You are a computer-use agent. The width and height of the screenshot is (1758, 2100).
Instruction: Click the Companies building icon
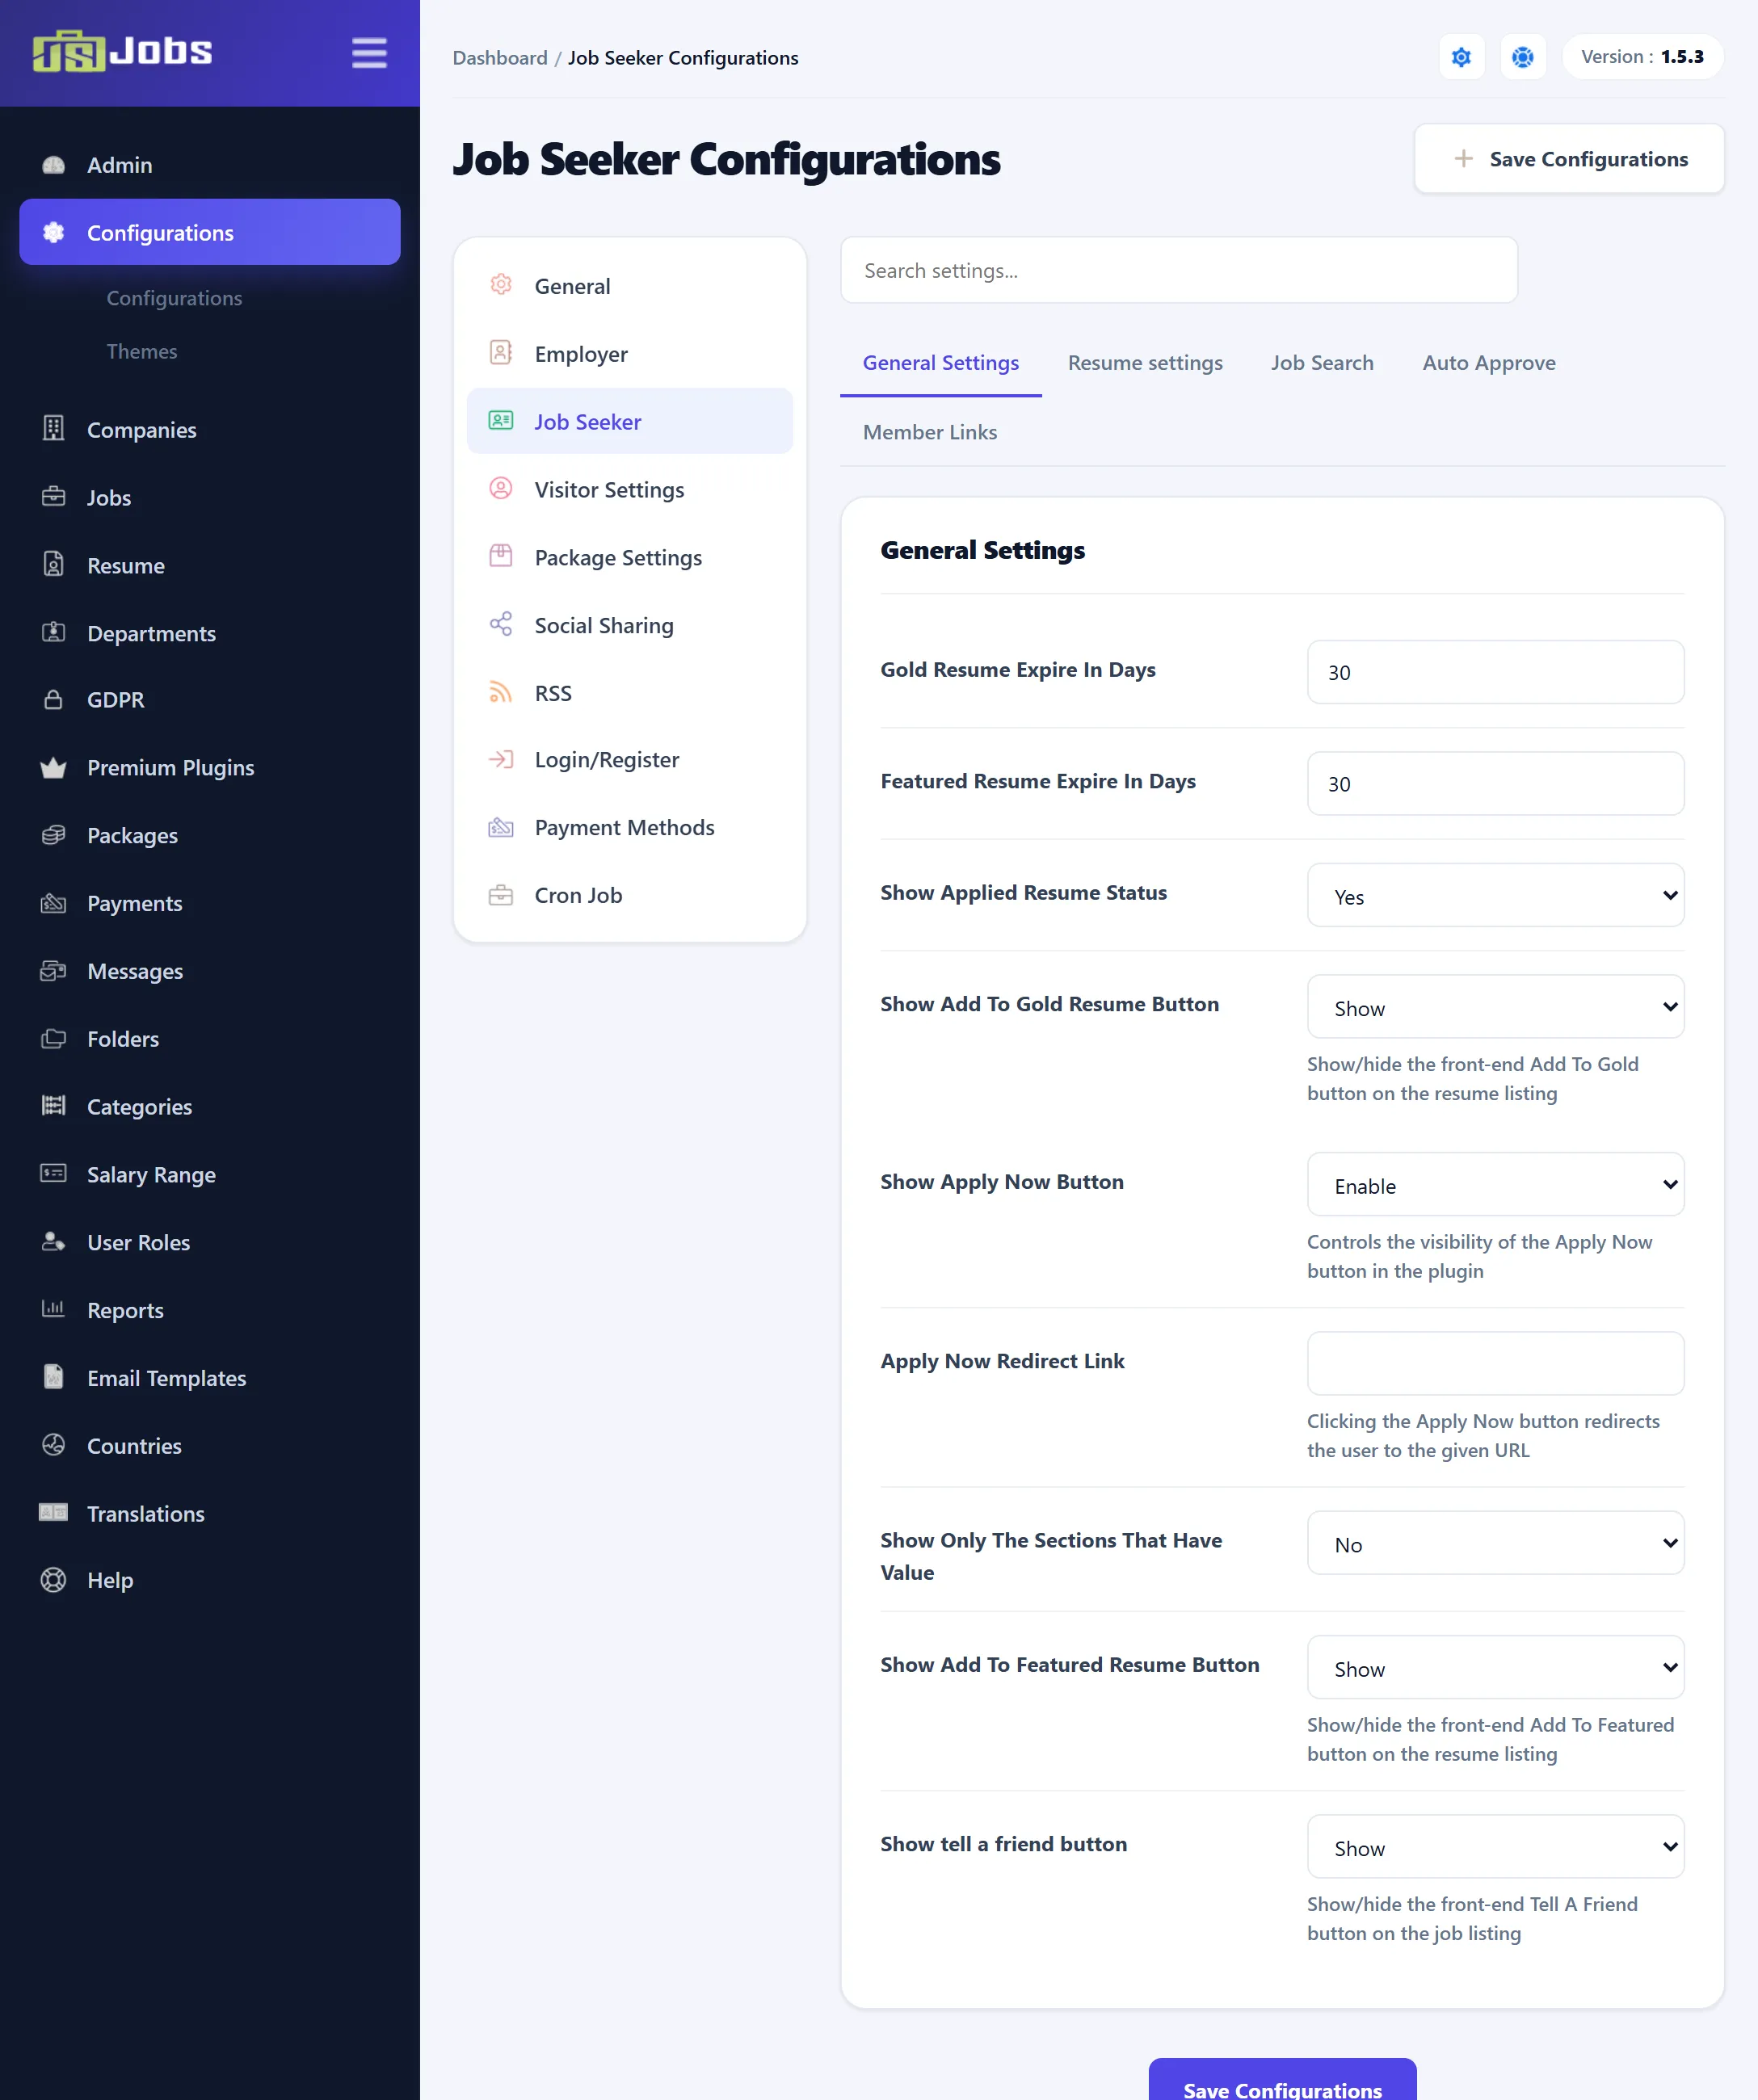53,429
